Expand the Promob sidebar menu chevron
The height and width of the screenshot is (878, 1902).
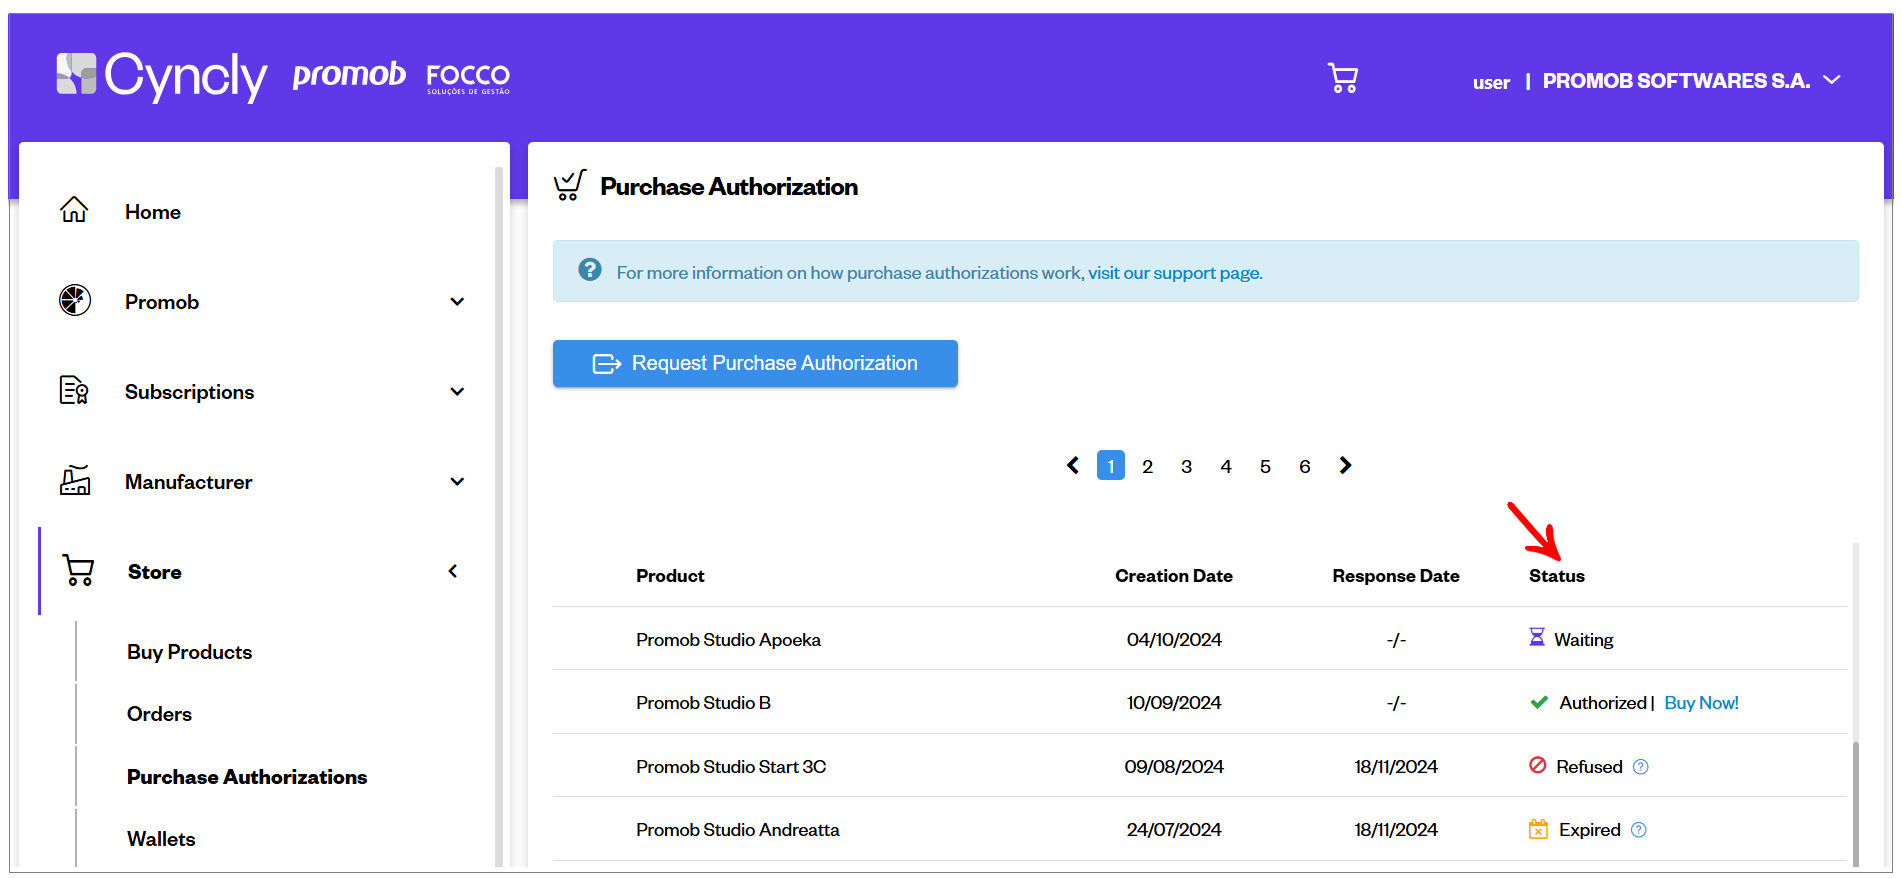pos(457,301)
